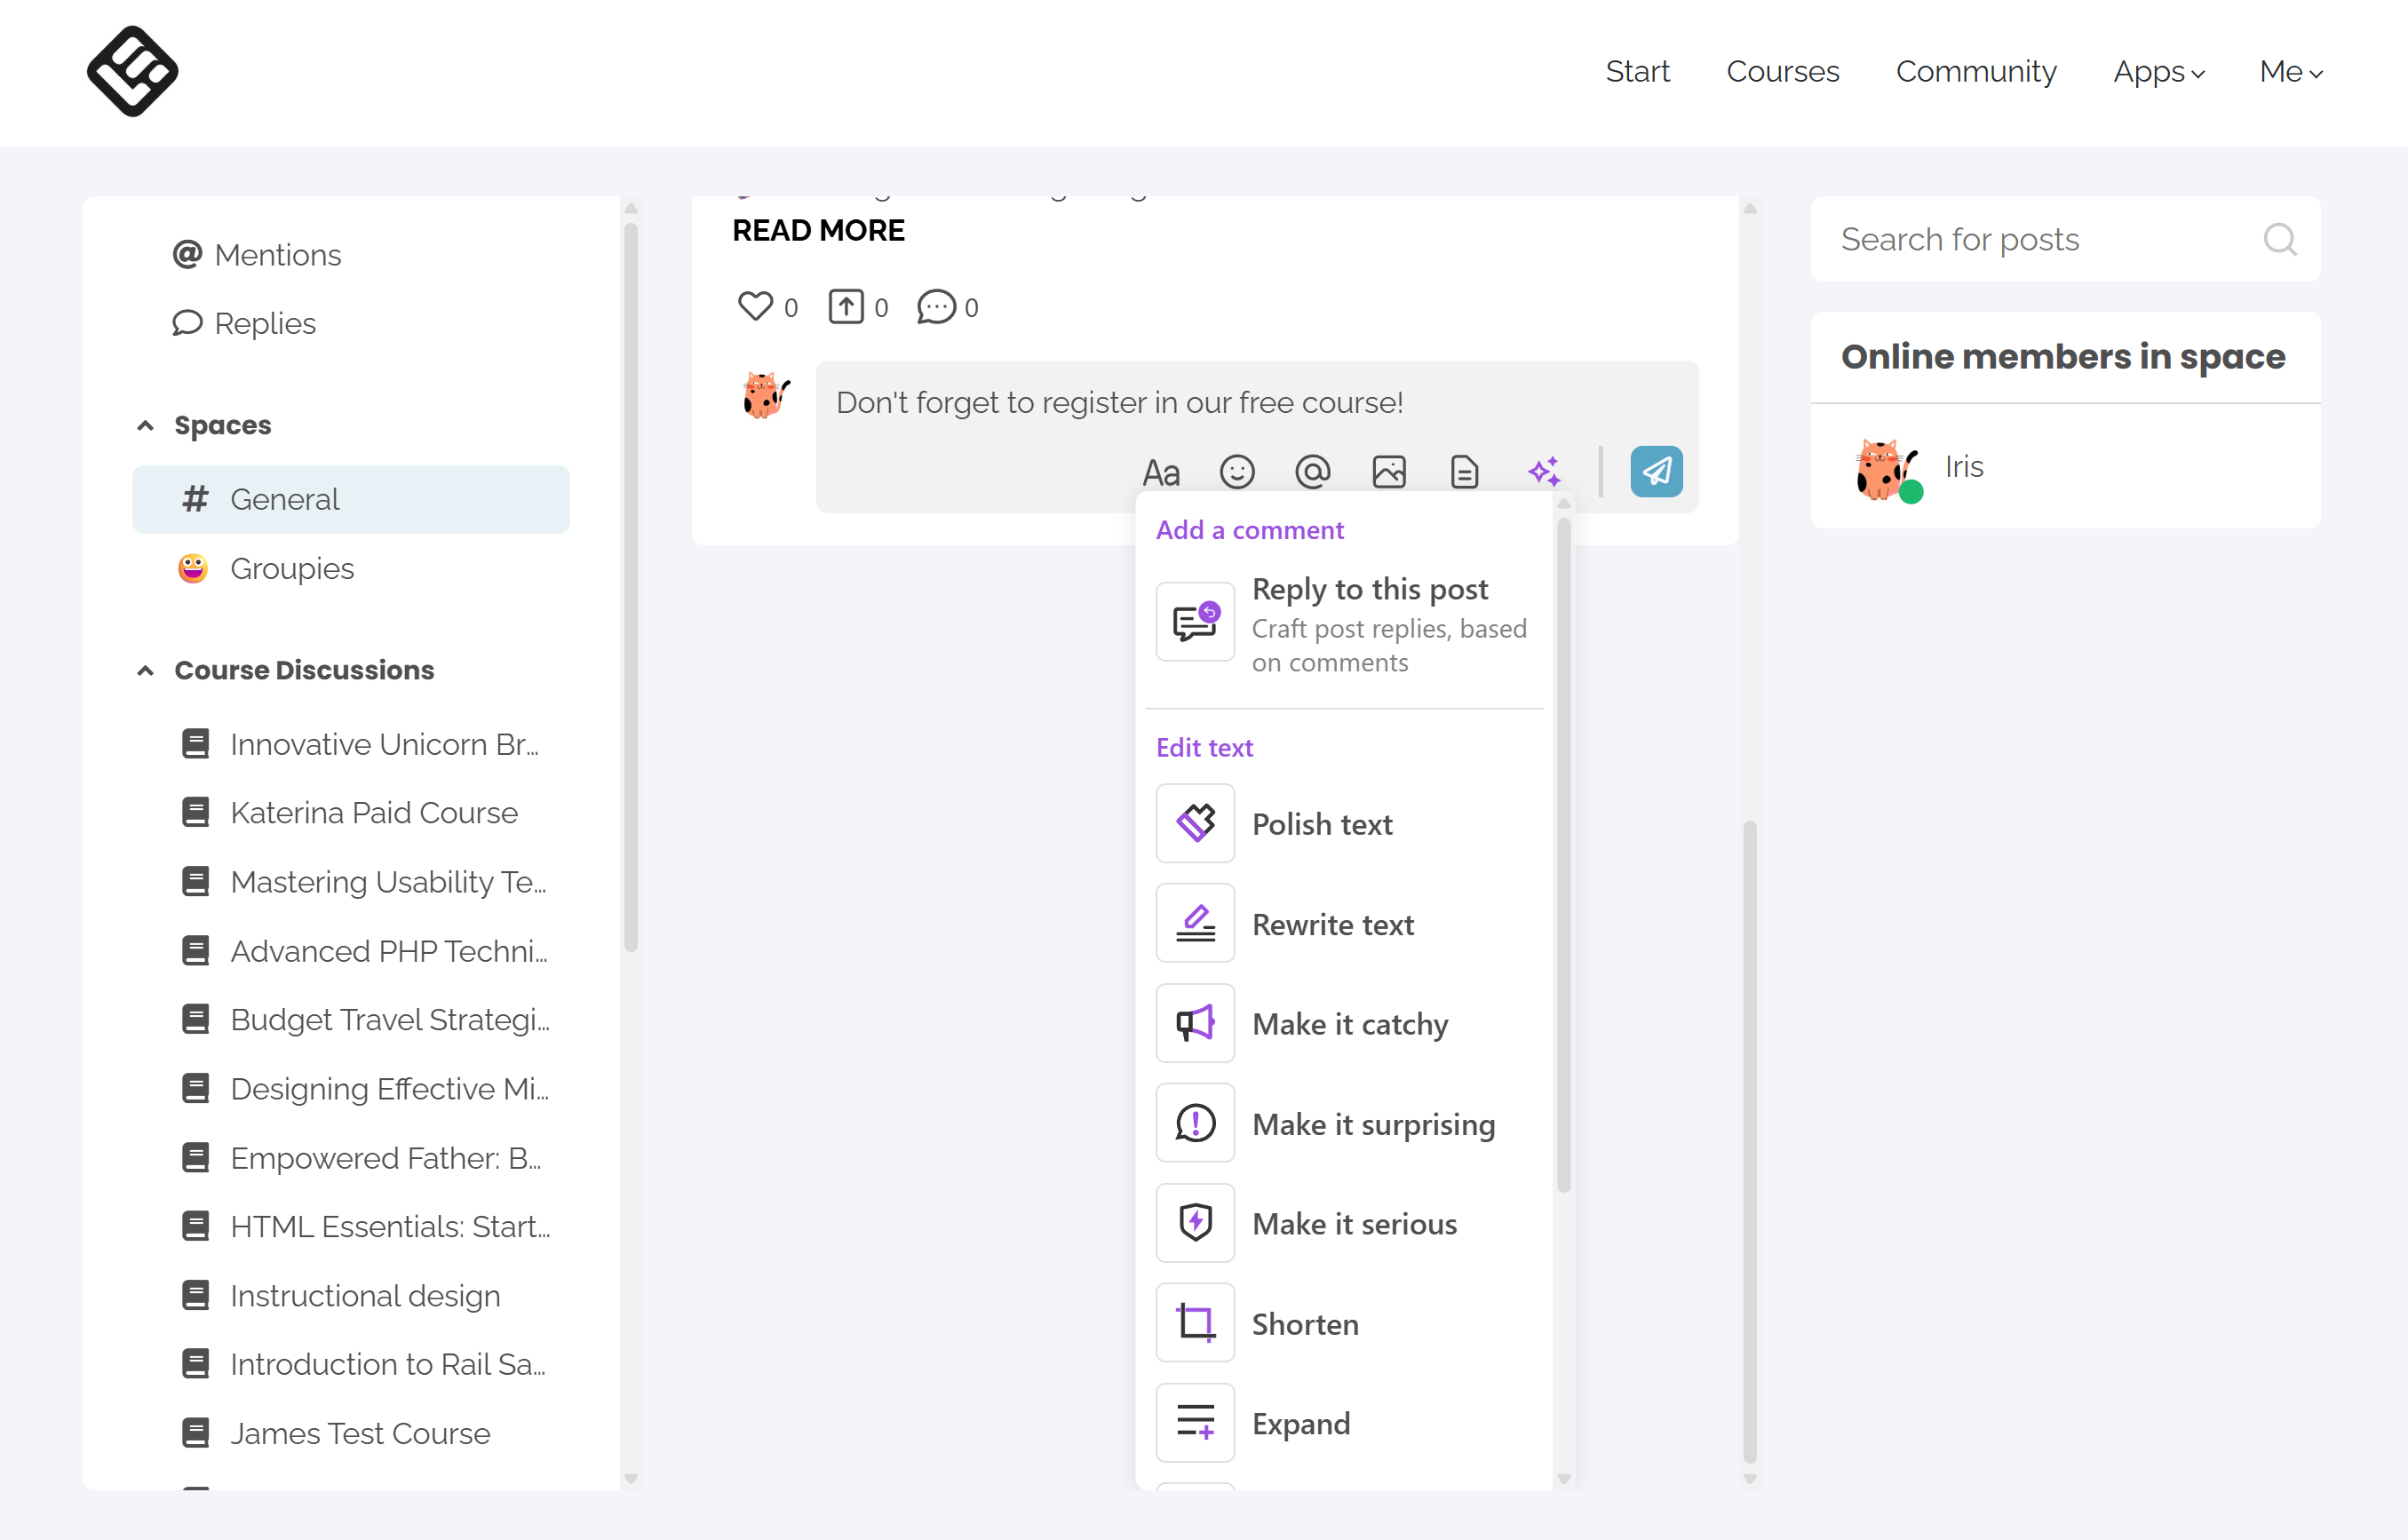Toggle text formatting Aa option
The width and height of the screenshot is (2408, 1540).
click(x=1161, y=471)
